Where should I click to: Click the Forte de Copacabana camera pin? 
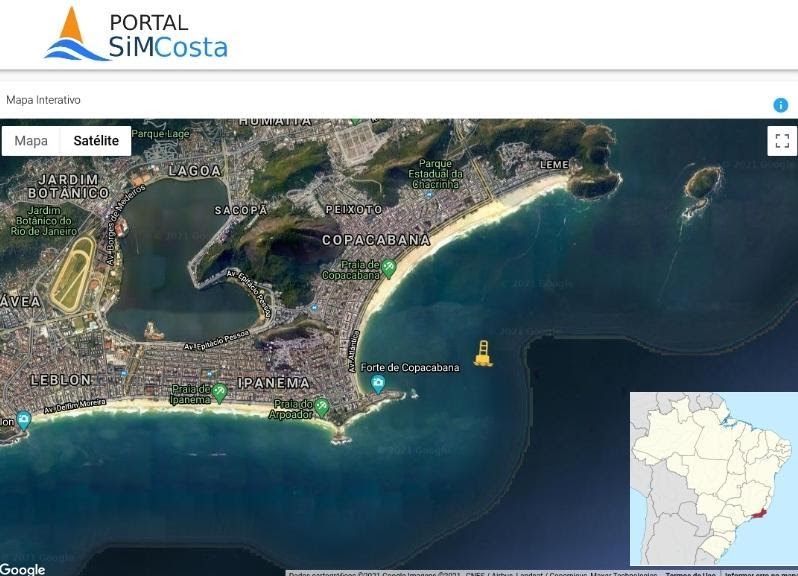pyautogui.click(x=378, y=384)
